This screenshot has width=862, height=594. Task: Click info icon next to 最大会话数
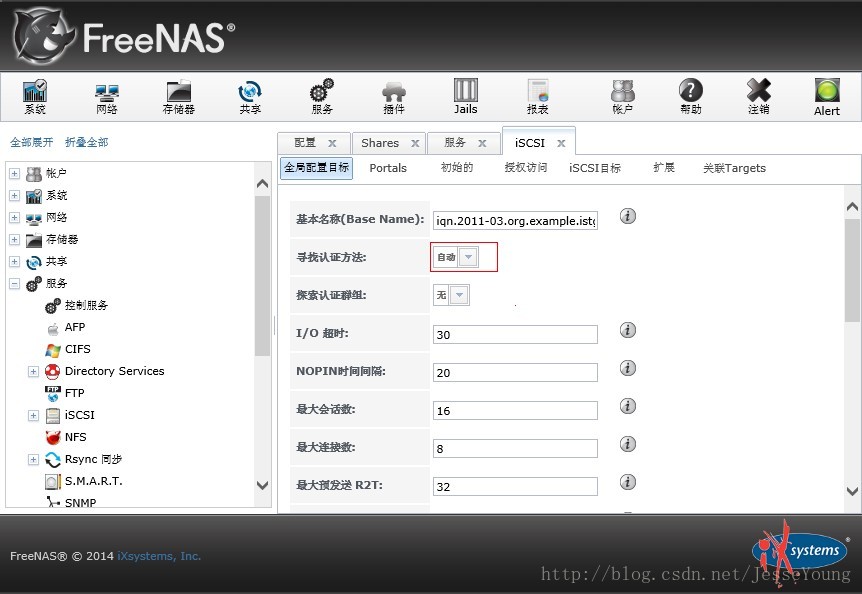click(628, 406)
